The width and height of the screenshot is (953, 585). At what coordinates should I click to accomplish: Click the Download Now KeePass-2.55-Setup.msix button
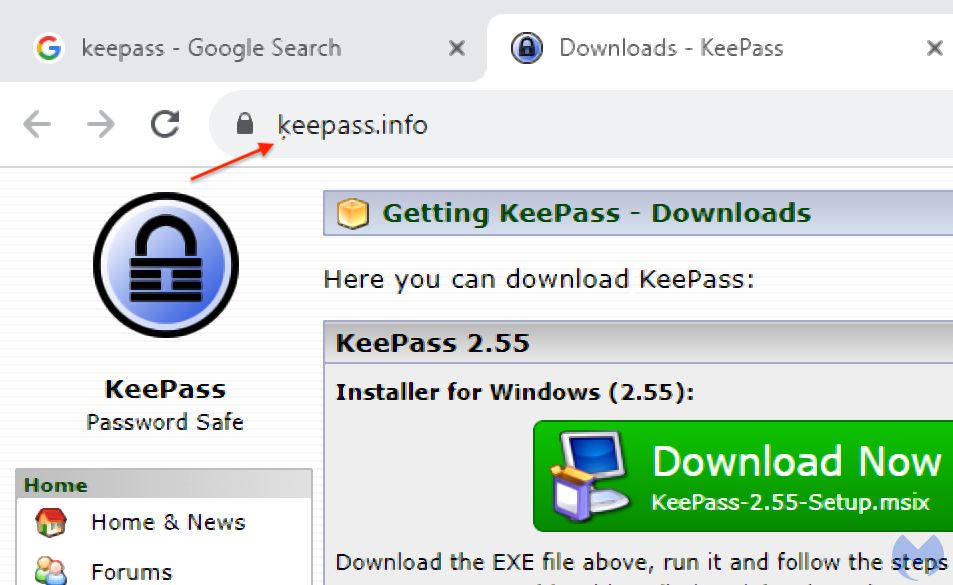[743, 476]
